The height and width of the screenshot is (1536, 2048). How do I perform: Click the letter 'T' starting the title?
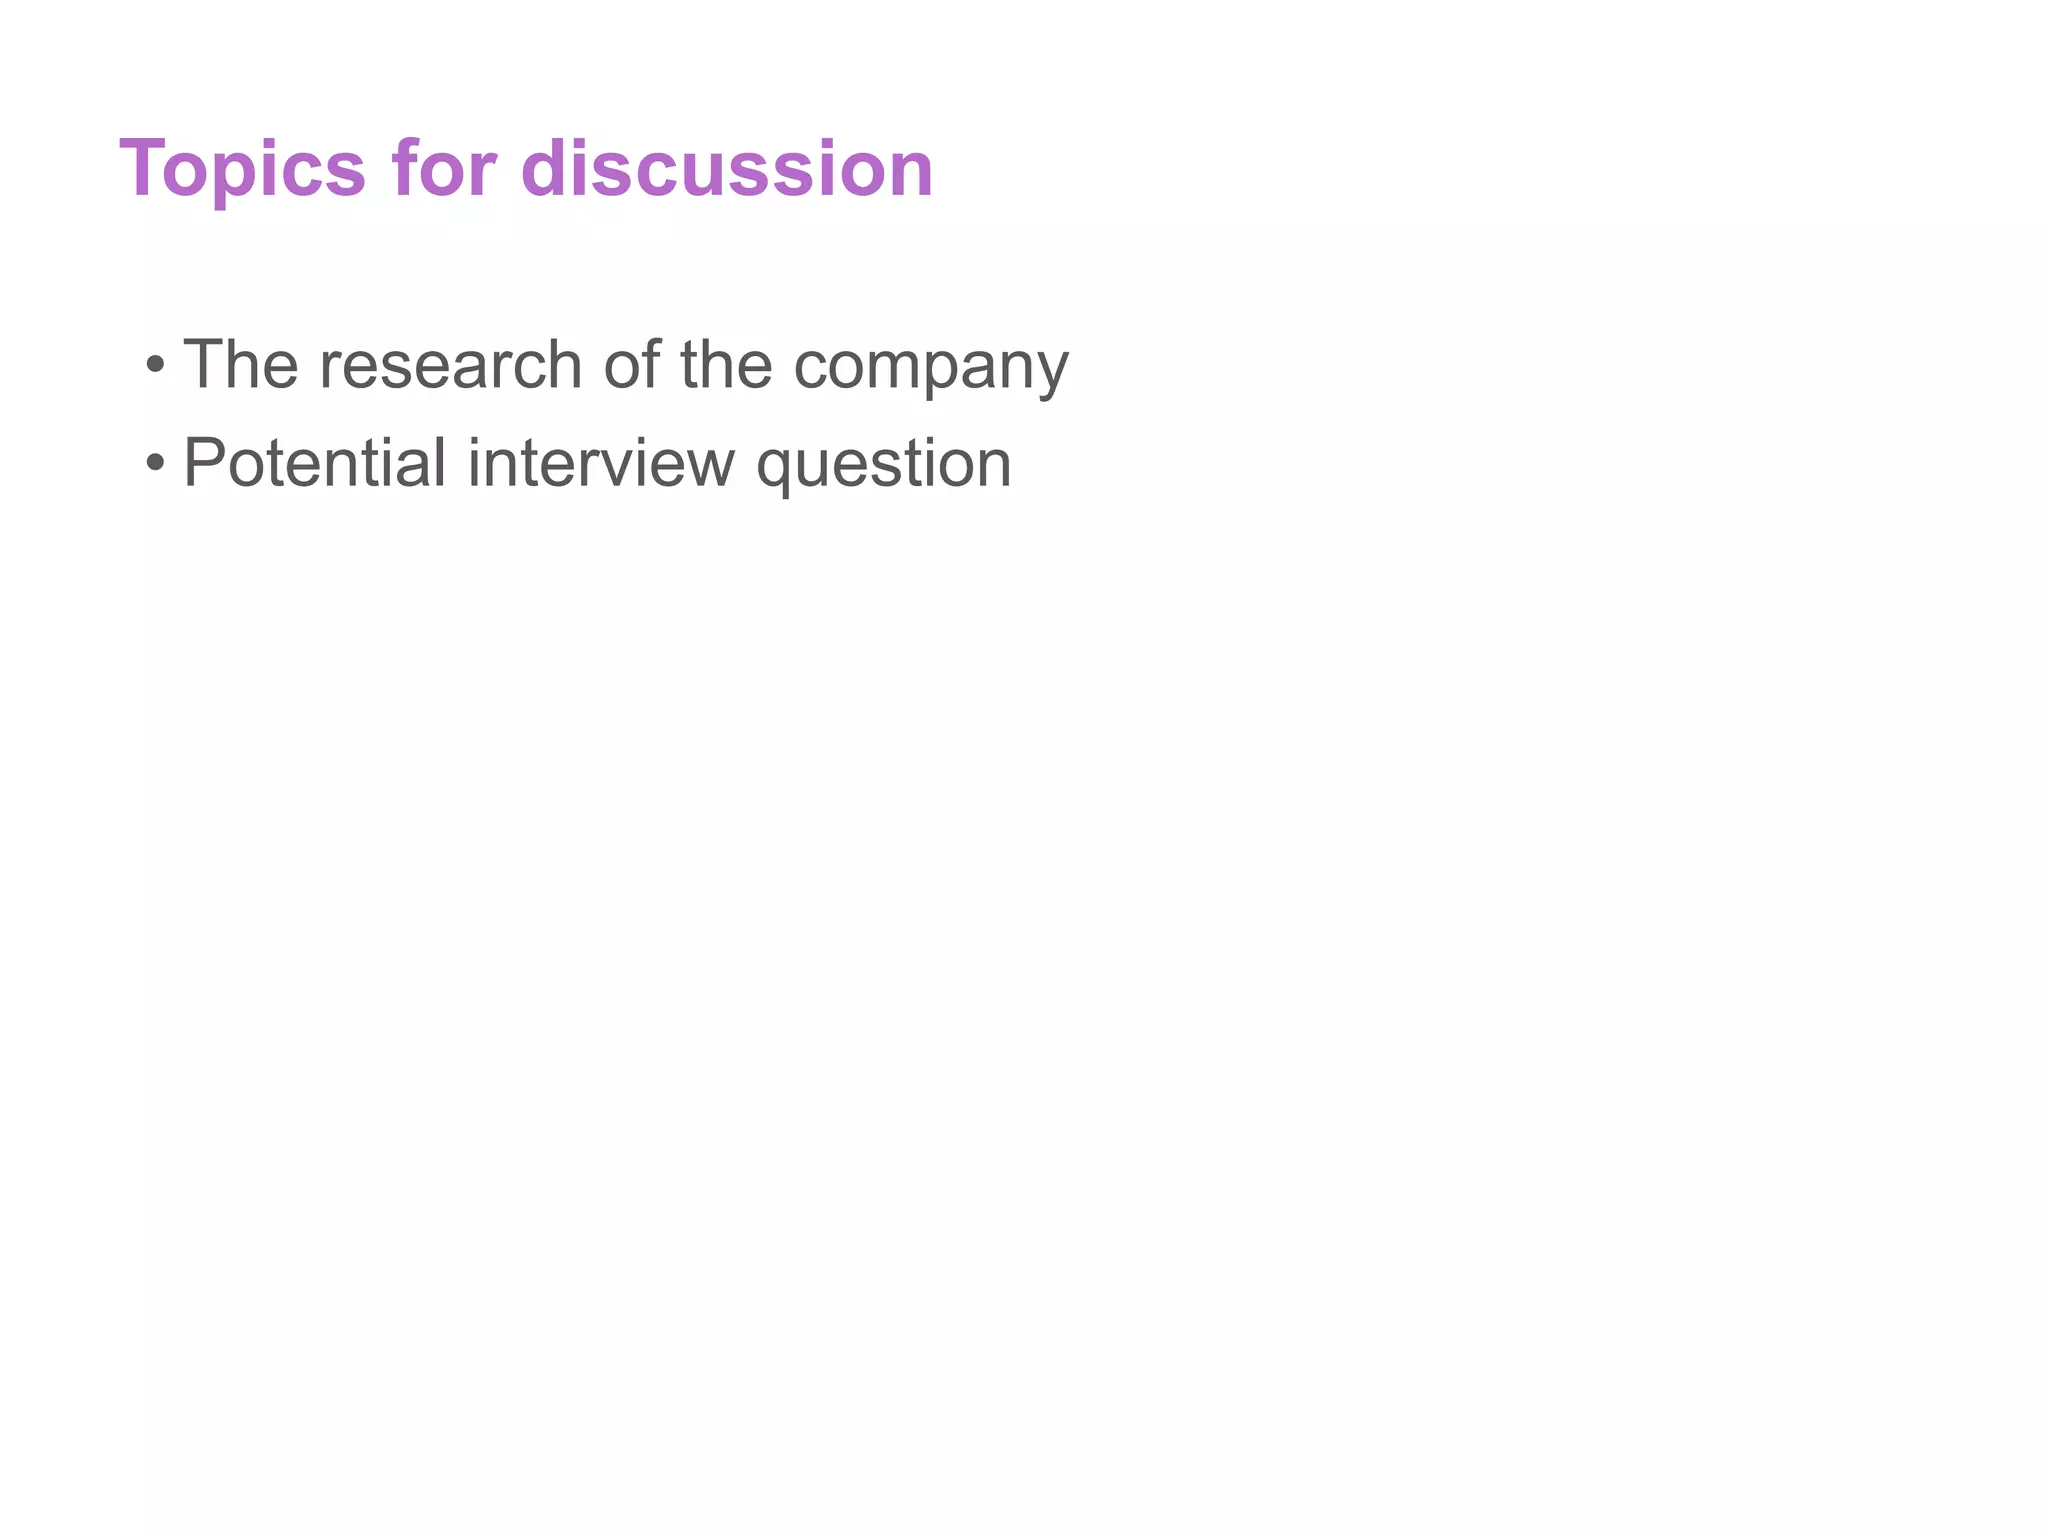coord(143,168)
